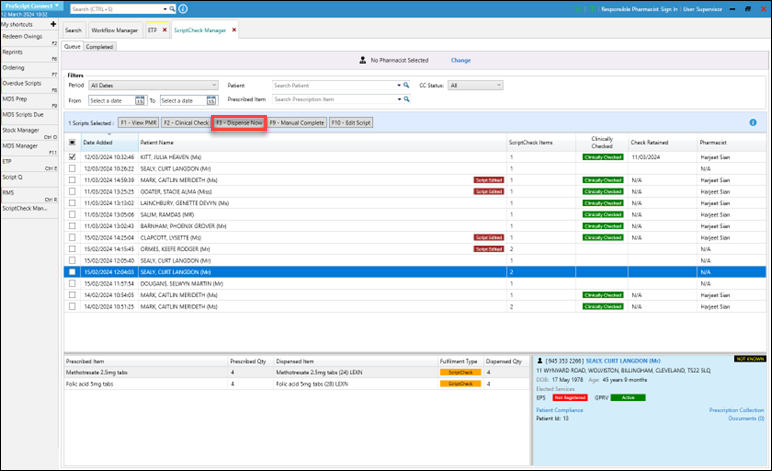
Task: Expand the Prescribed Item dropdown arrow
Action: [x=399, y=99]
